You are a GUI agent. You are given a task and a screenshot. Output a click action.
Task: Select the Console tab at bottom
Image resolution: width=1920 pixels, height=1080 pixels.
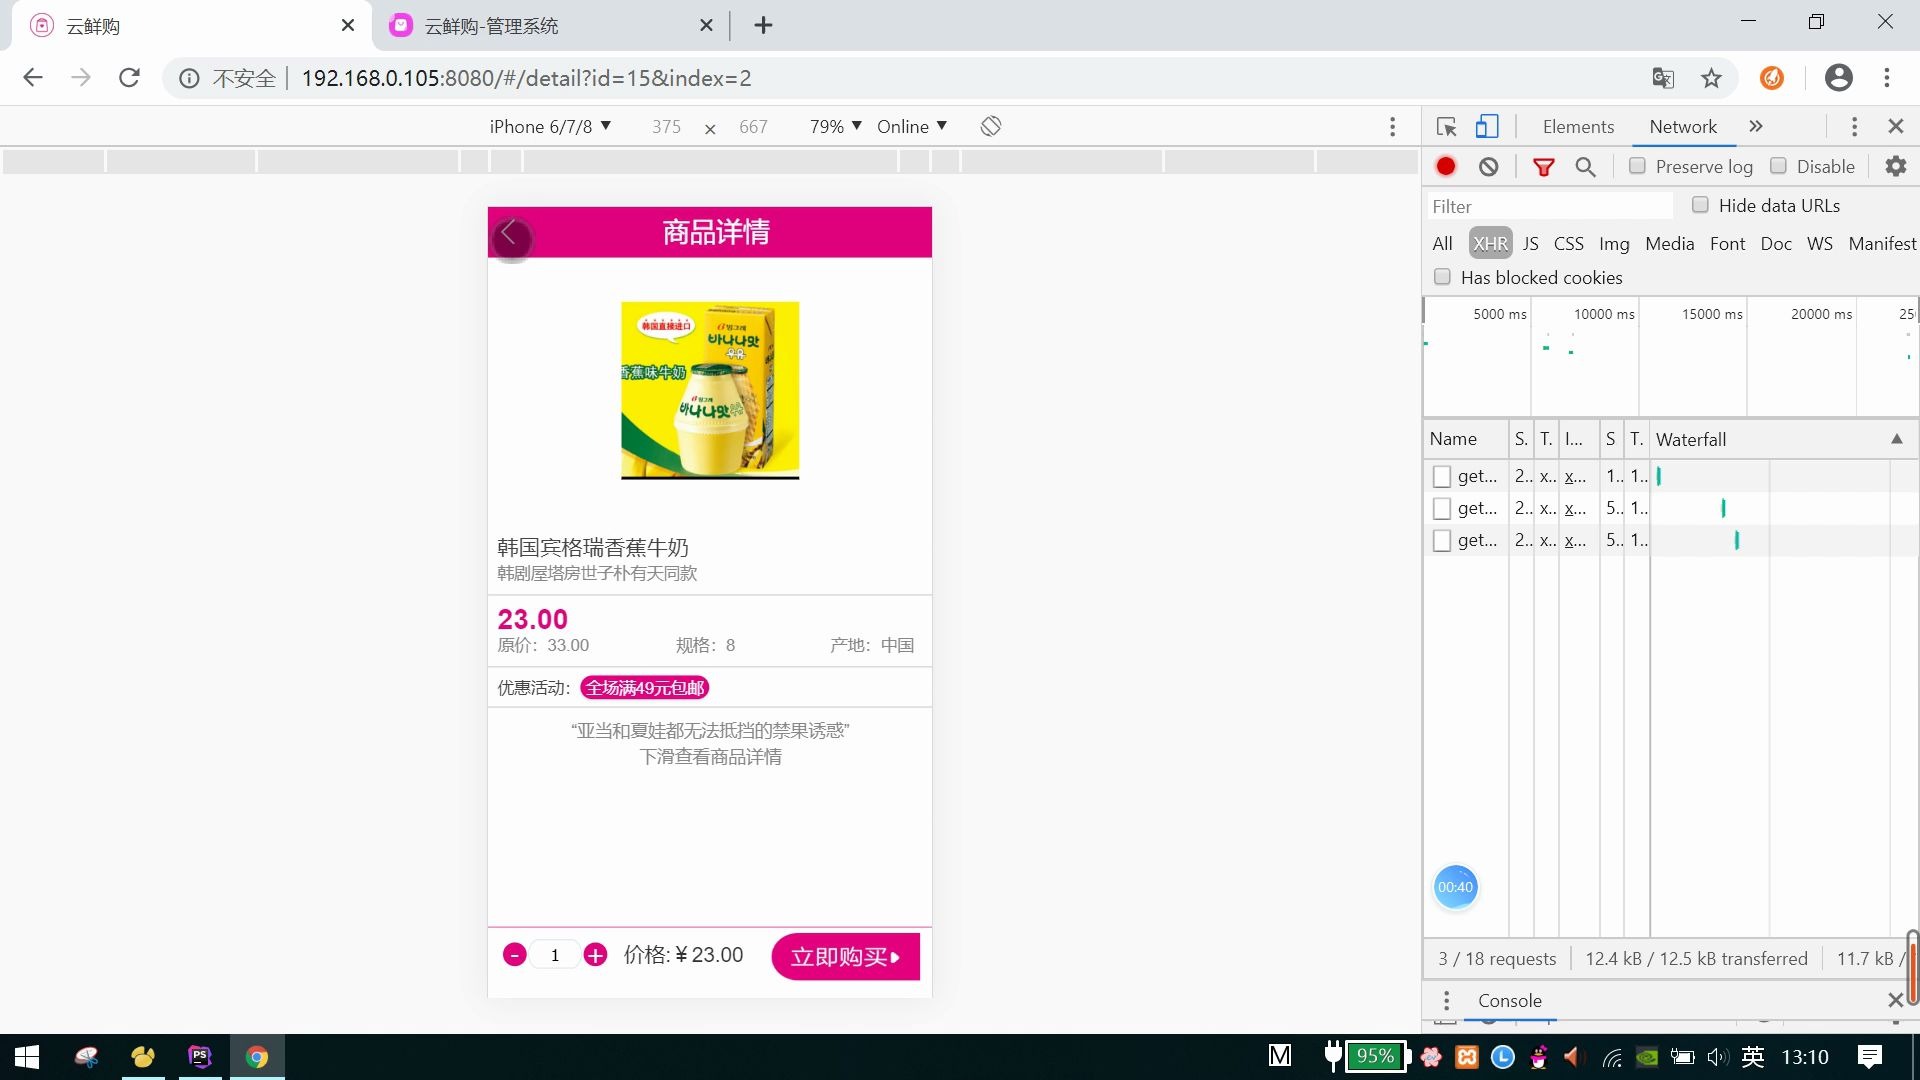[1509, 1000]
